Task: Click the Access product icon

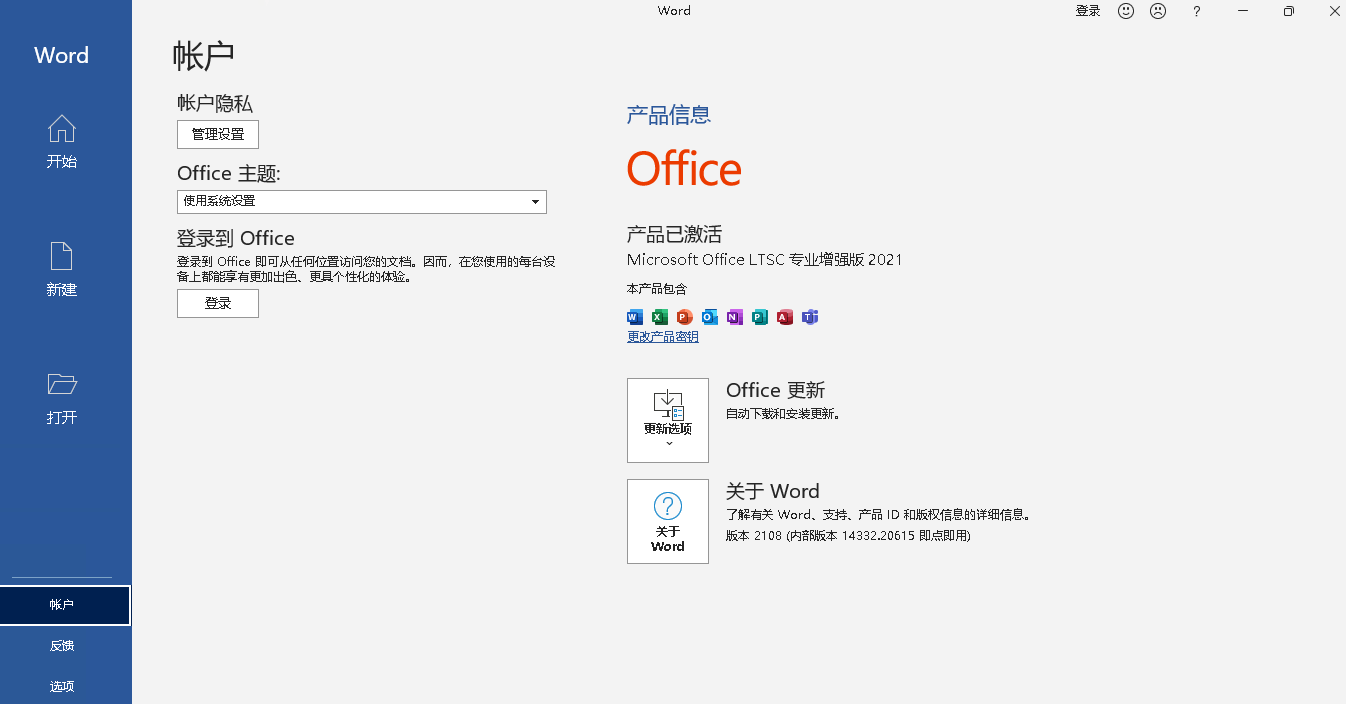Action: (785, 317)
